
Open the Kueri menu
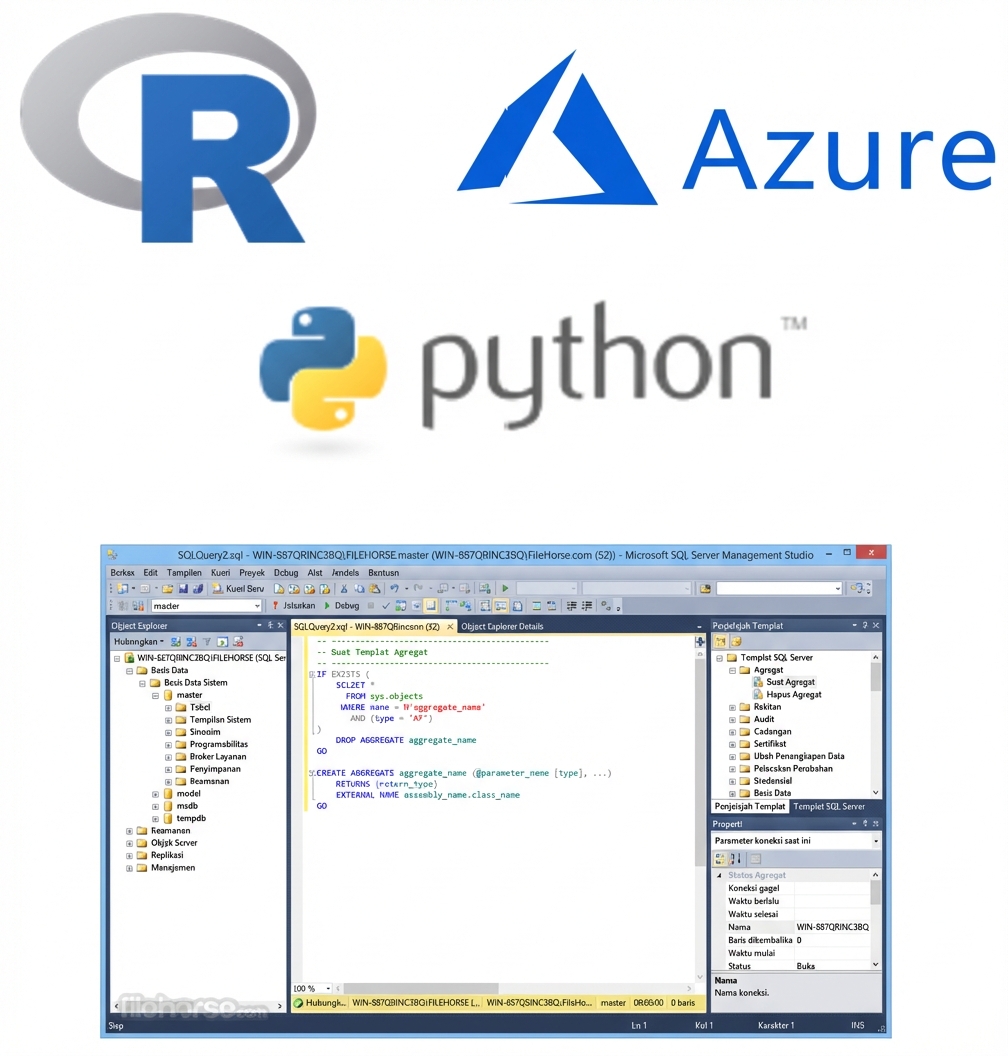click(x=220, y=572)
